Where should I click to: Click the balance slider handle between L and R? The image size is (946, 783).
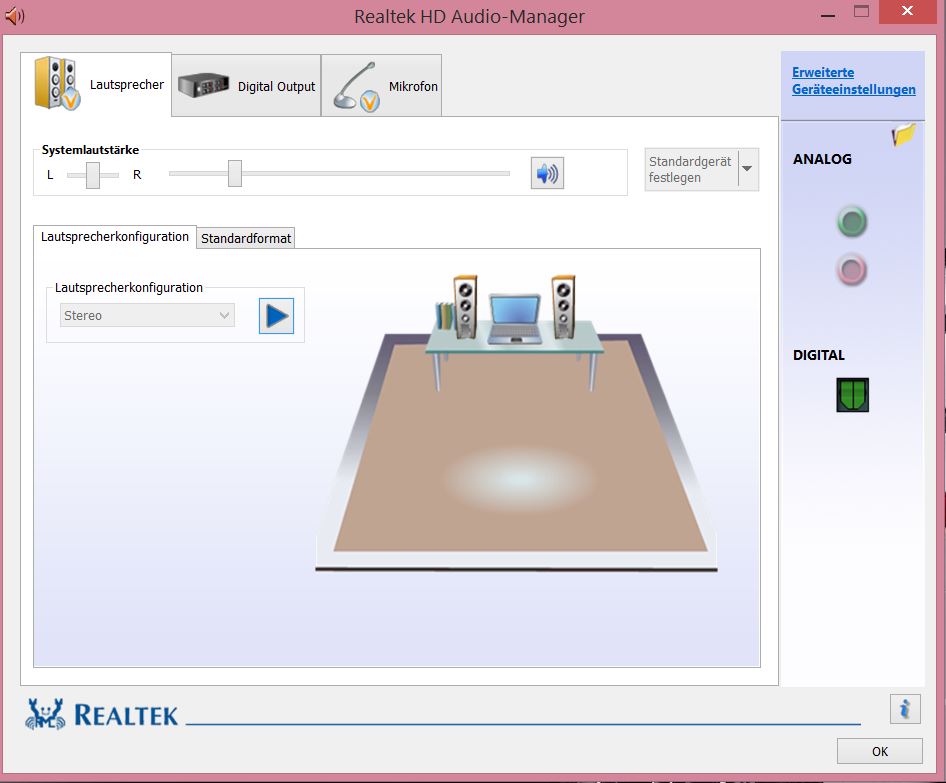92,175
